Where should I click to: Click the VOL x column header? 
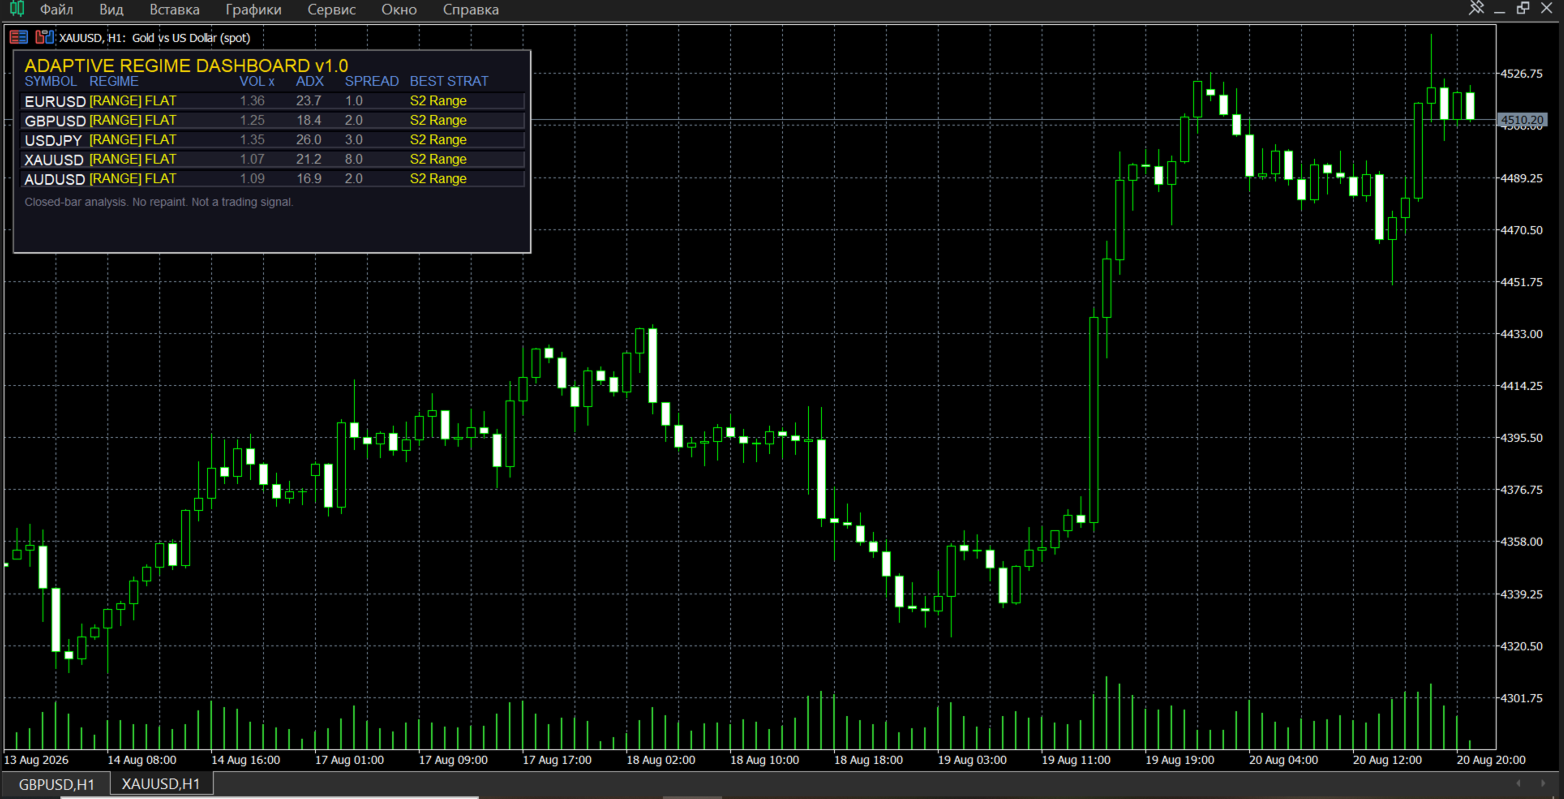[257, 81]
